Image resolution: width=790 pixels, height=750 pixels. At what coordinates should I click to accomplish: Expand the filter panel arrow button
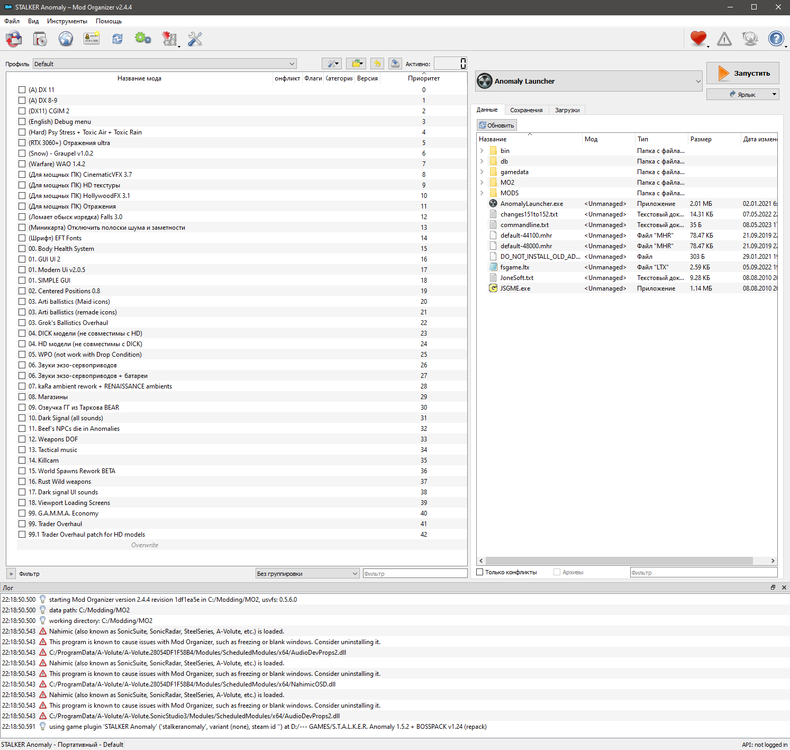[x=11, y=574]
